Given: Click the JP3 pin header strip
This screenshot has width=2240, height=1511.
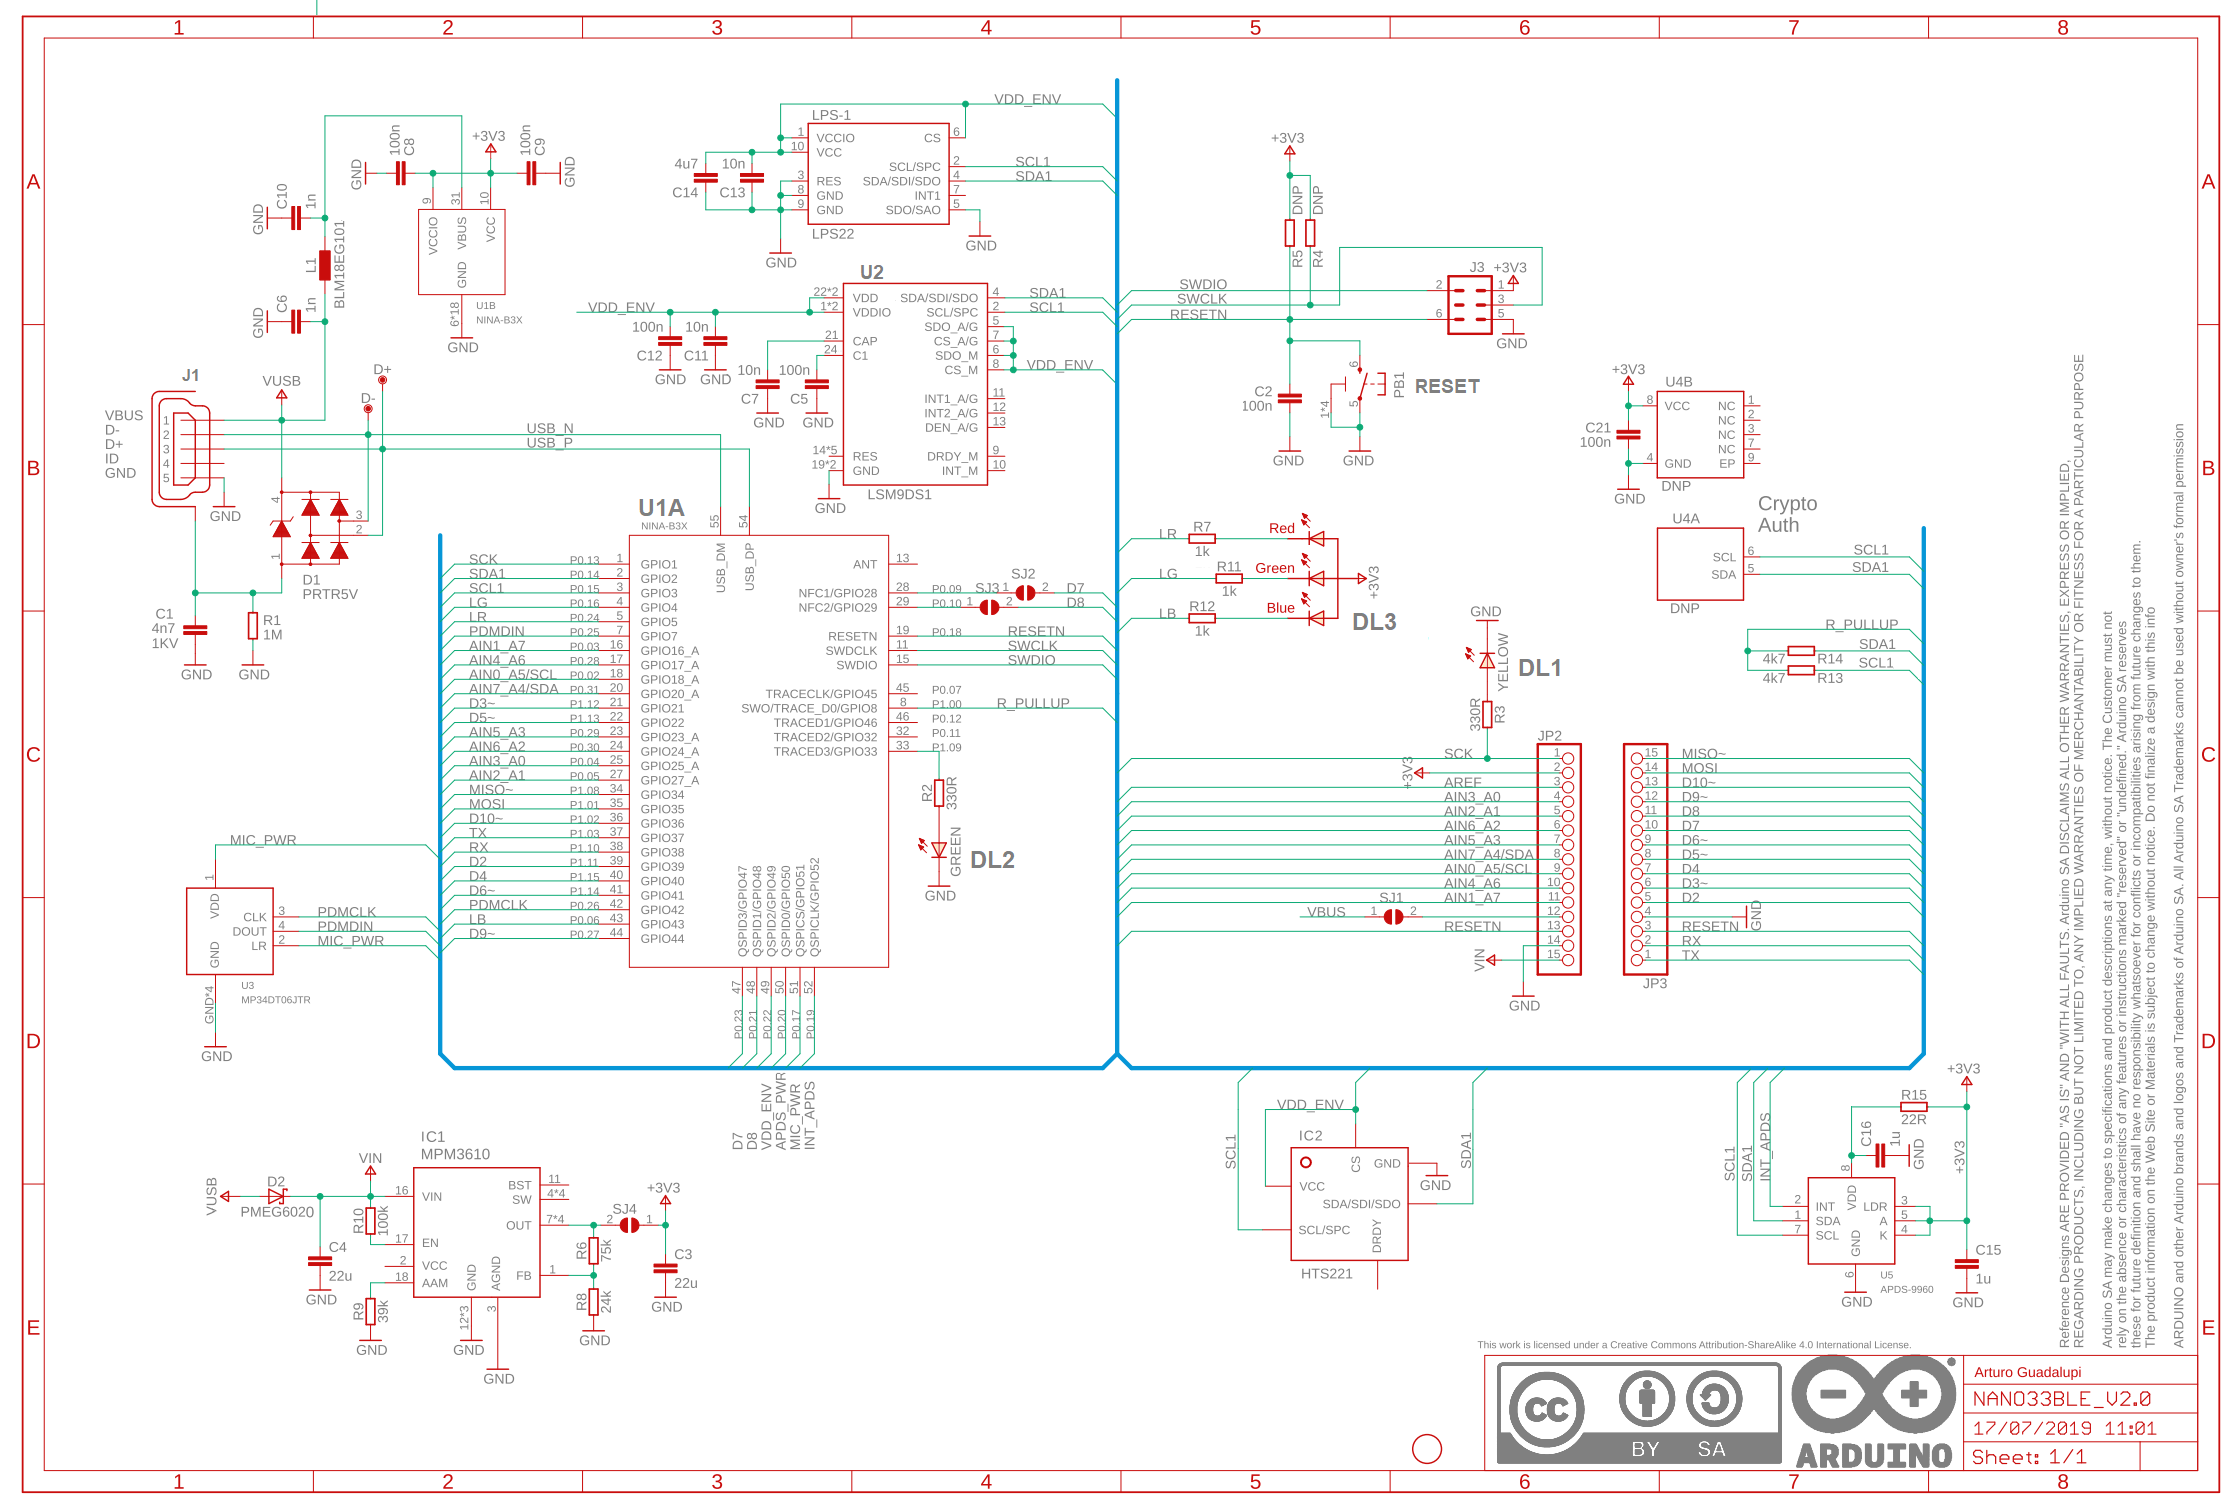Looking at the screenshot, I should 1644,859.
